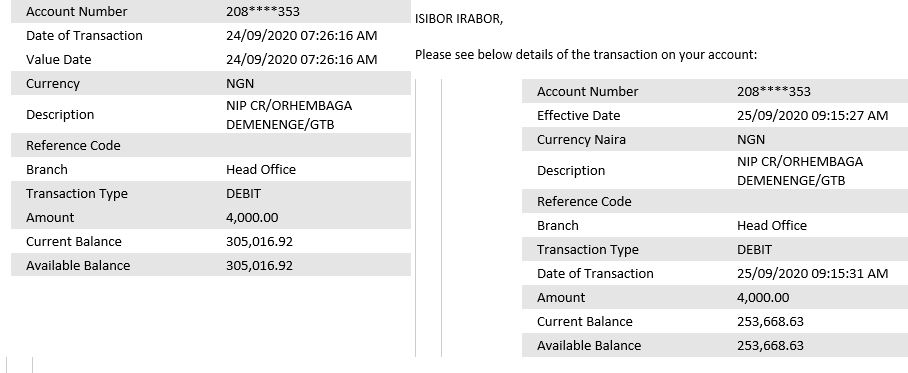Select the left Branch Head Office value
Image resolution: width=908 pixels, height=373 pixels.
pyautogui.click(x=261, y=170)
